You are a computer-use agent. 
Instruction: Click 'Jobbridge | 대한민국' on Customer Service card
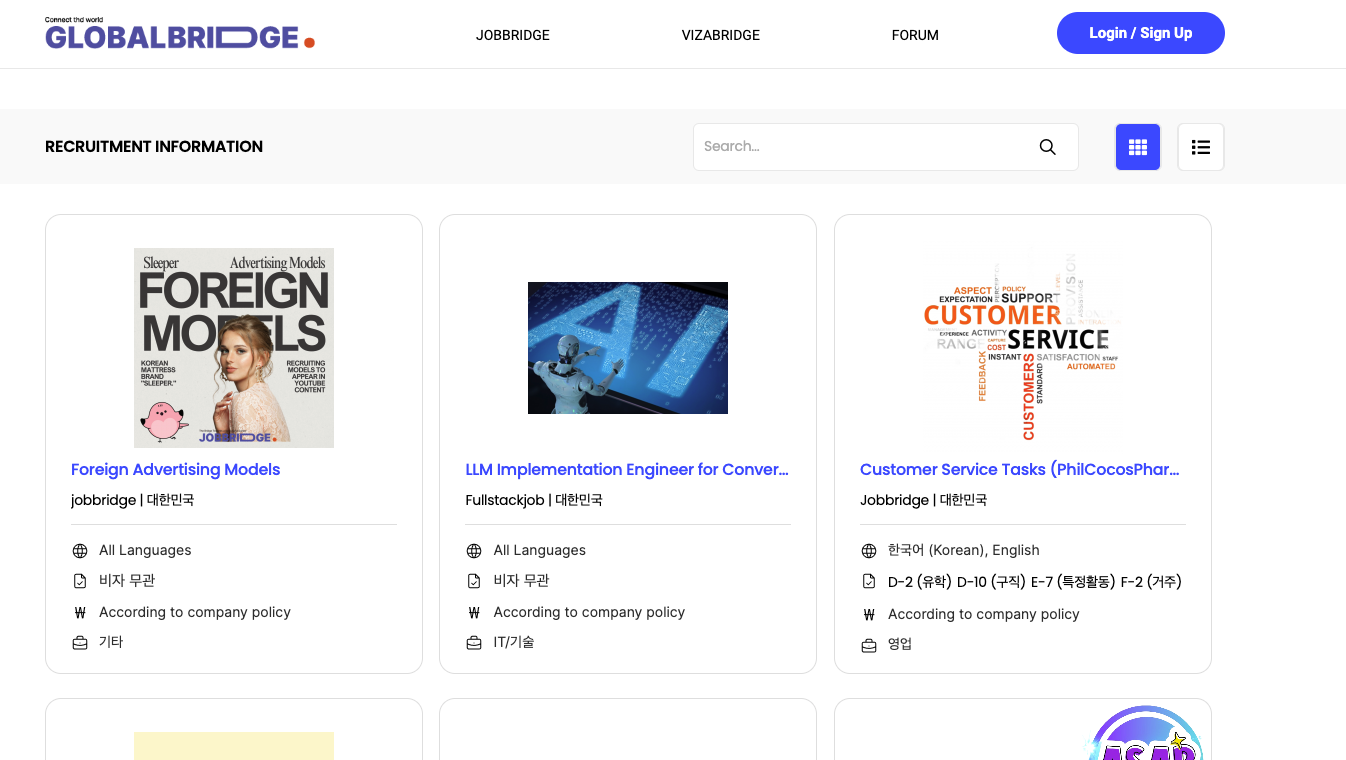pyautogui.click(x=923, y=500)
